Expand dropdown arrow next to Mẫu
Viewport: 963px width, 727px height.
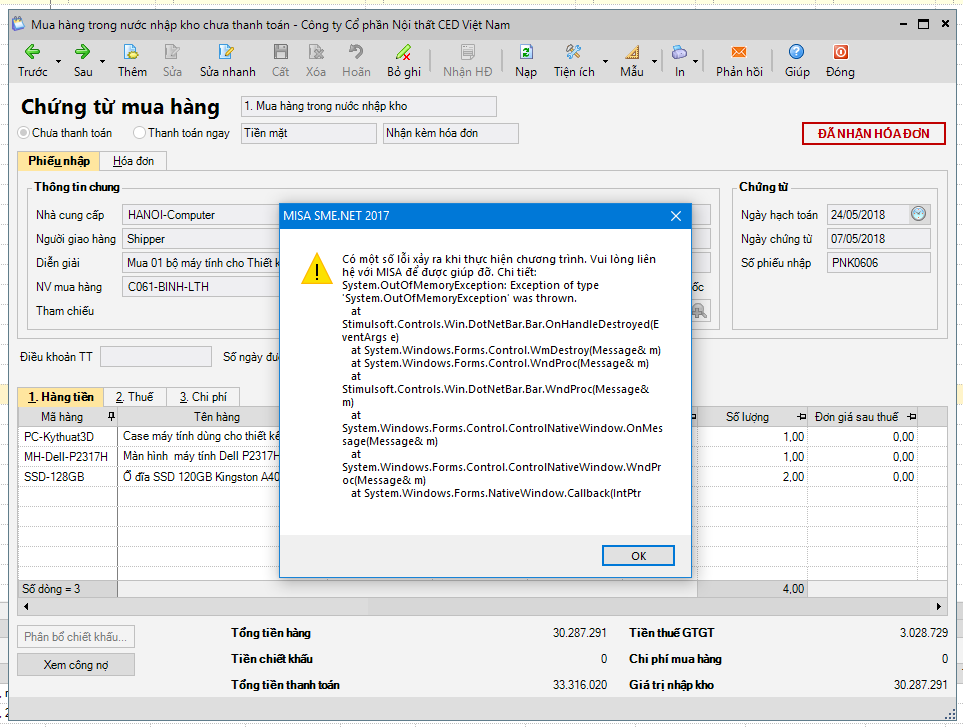pos(654,61)
